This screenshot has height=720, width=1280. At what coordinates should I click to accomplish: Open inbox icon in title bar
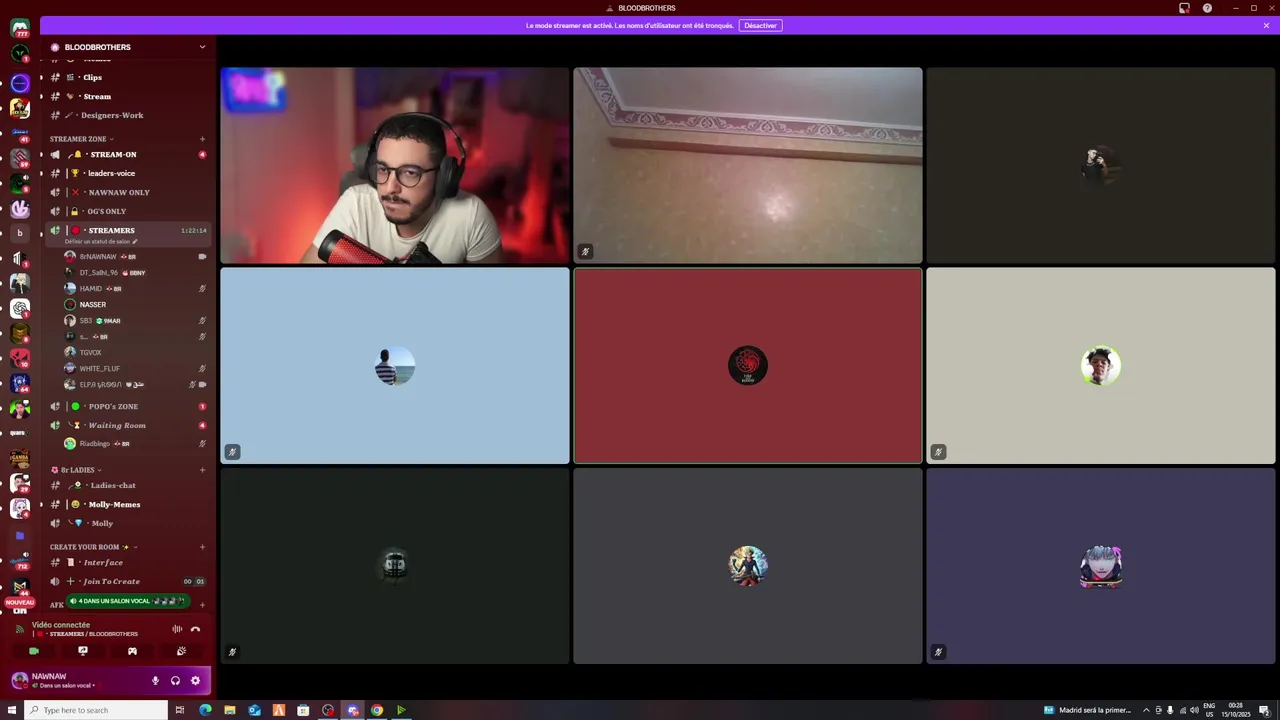click(x=1184, y=8)
